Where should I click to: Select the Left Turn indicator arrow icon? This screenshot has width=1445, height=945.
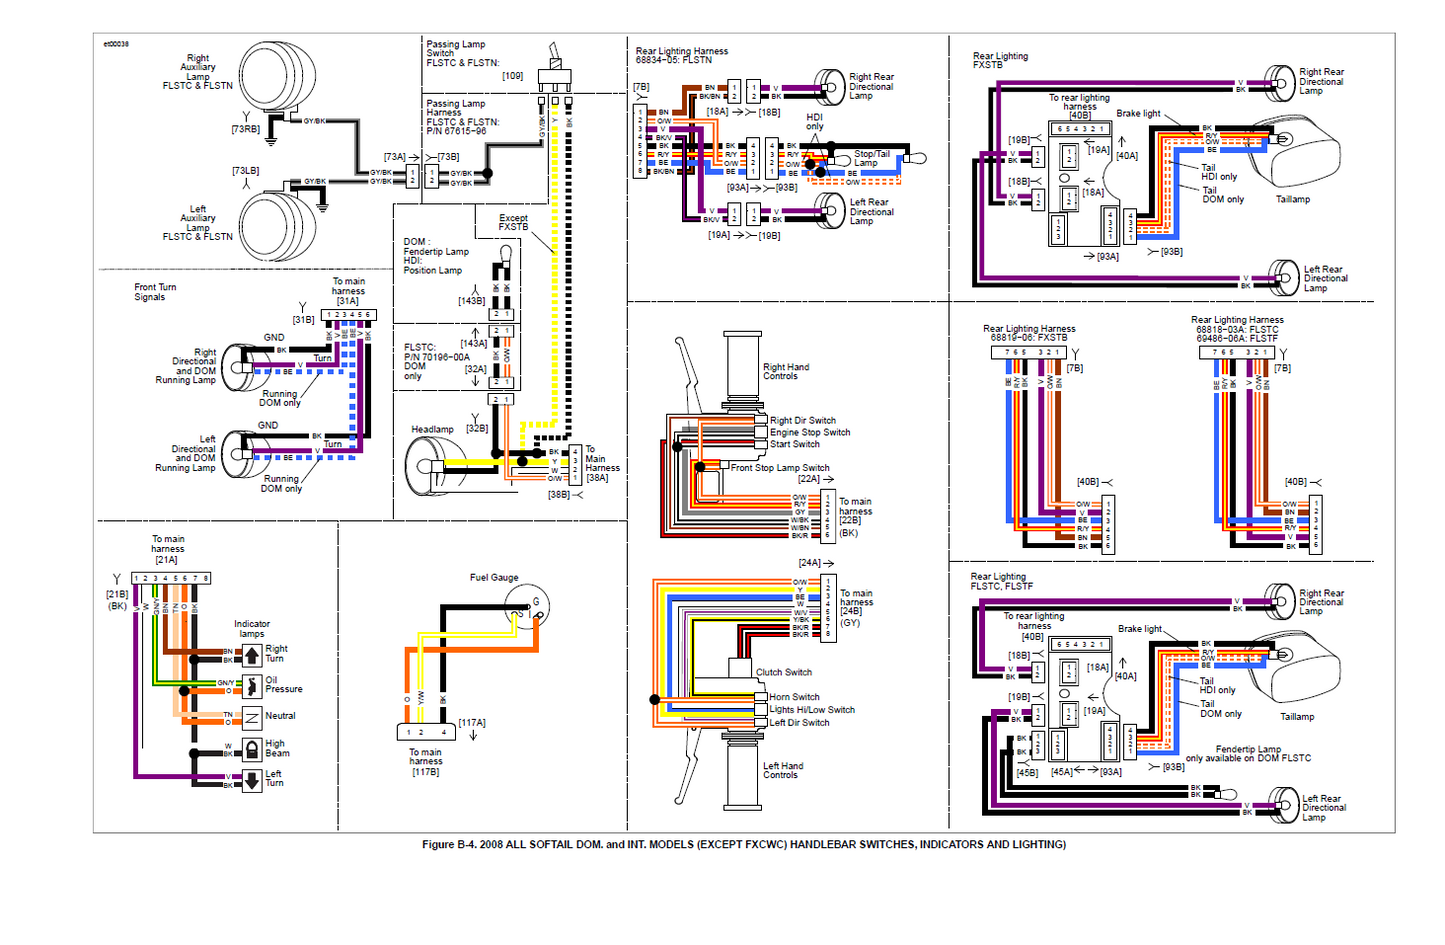click(x=252, y=779)
